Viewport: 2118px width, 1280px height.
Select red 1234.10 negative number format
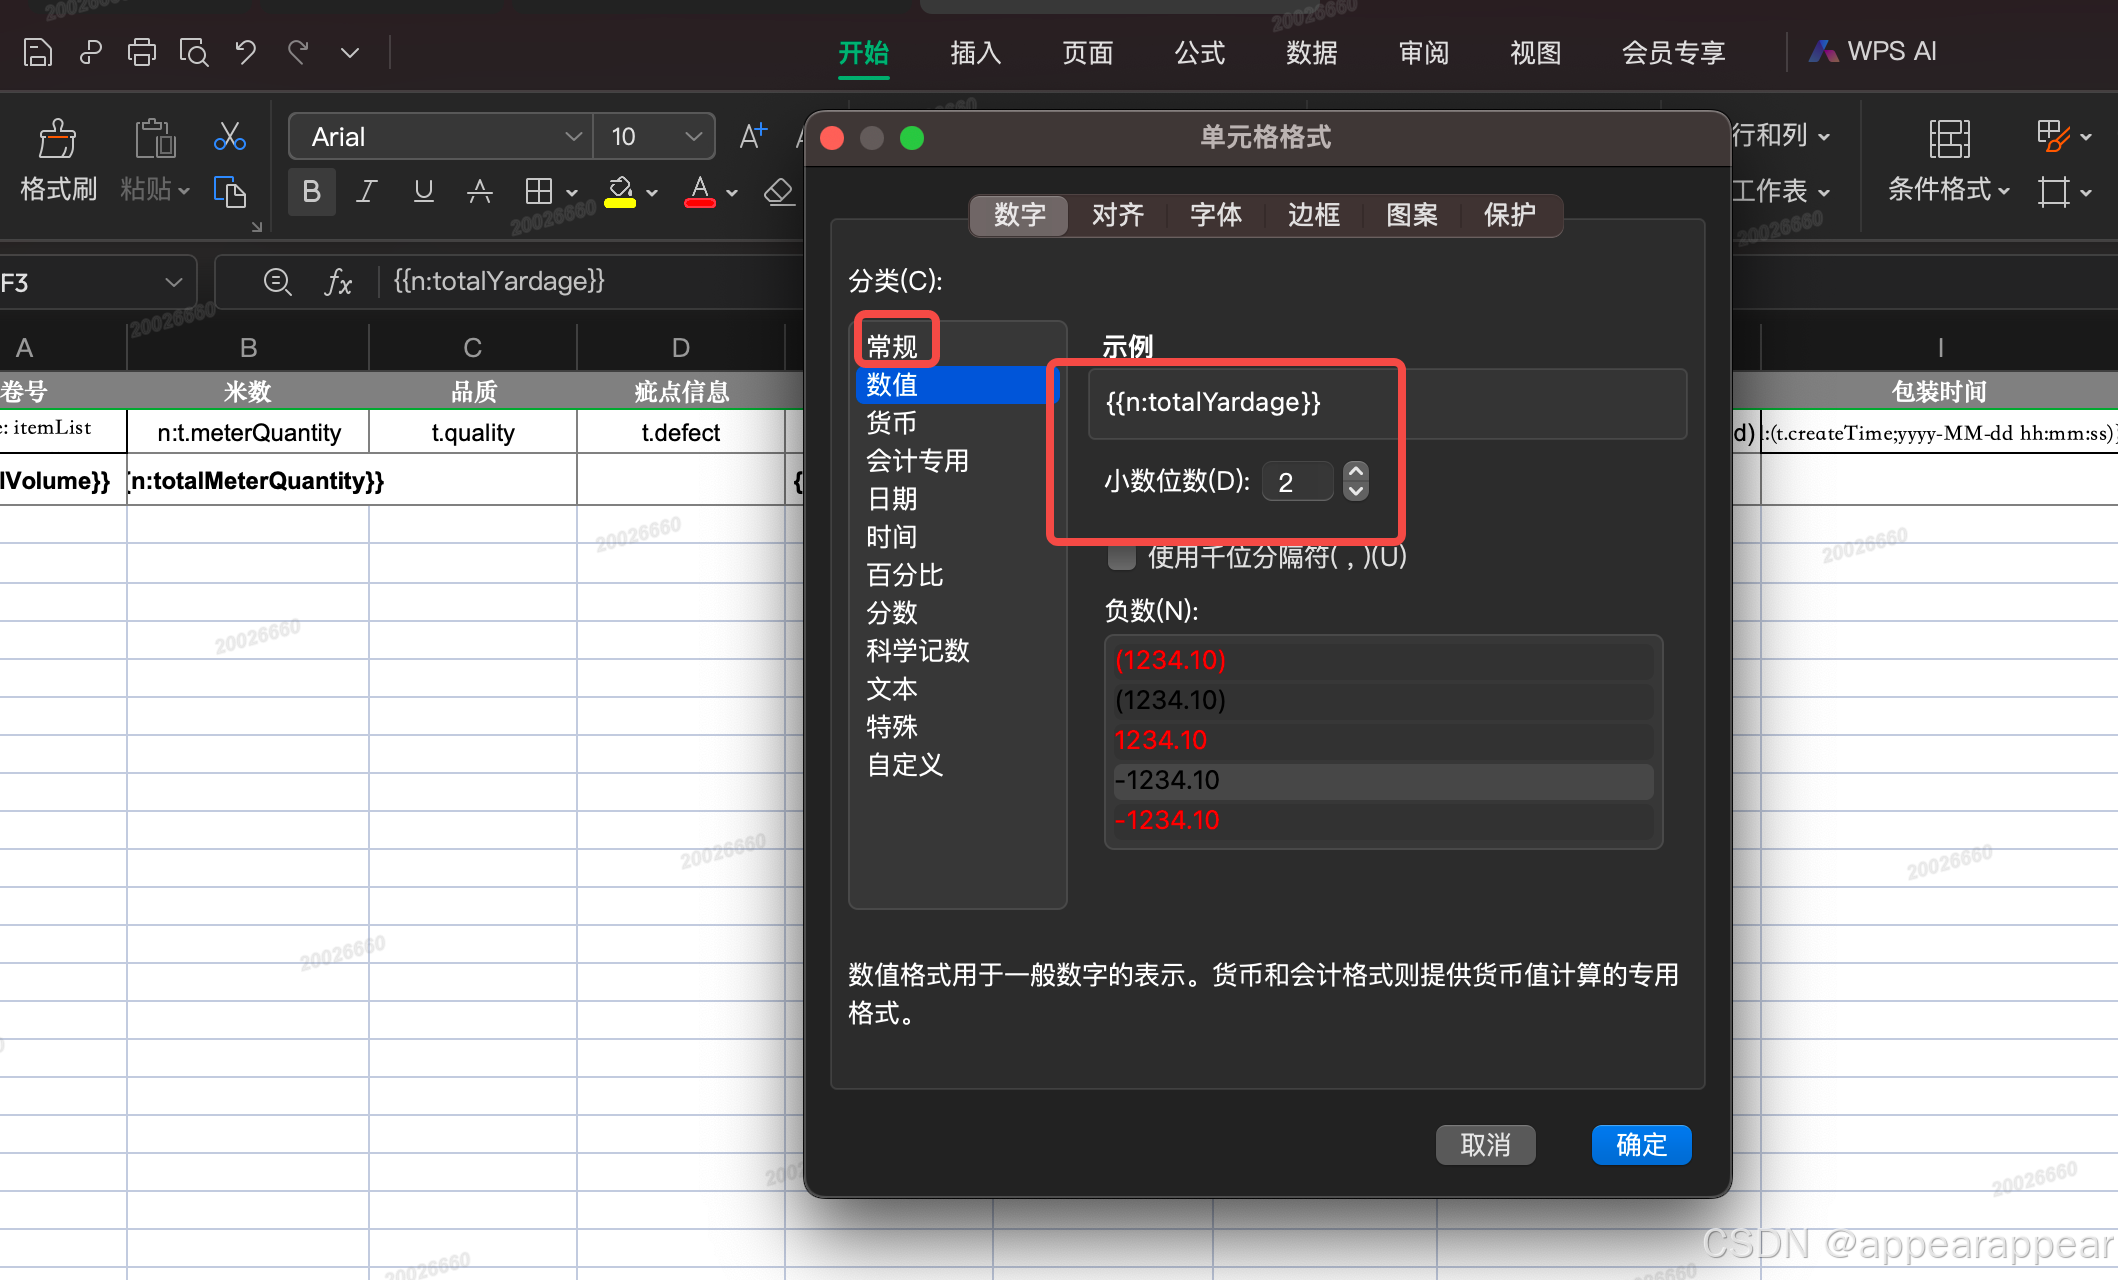click(x=1161, y=740)
